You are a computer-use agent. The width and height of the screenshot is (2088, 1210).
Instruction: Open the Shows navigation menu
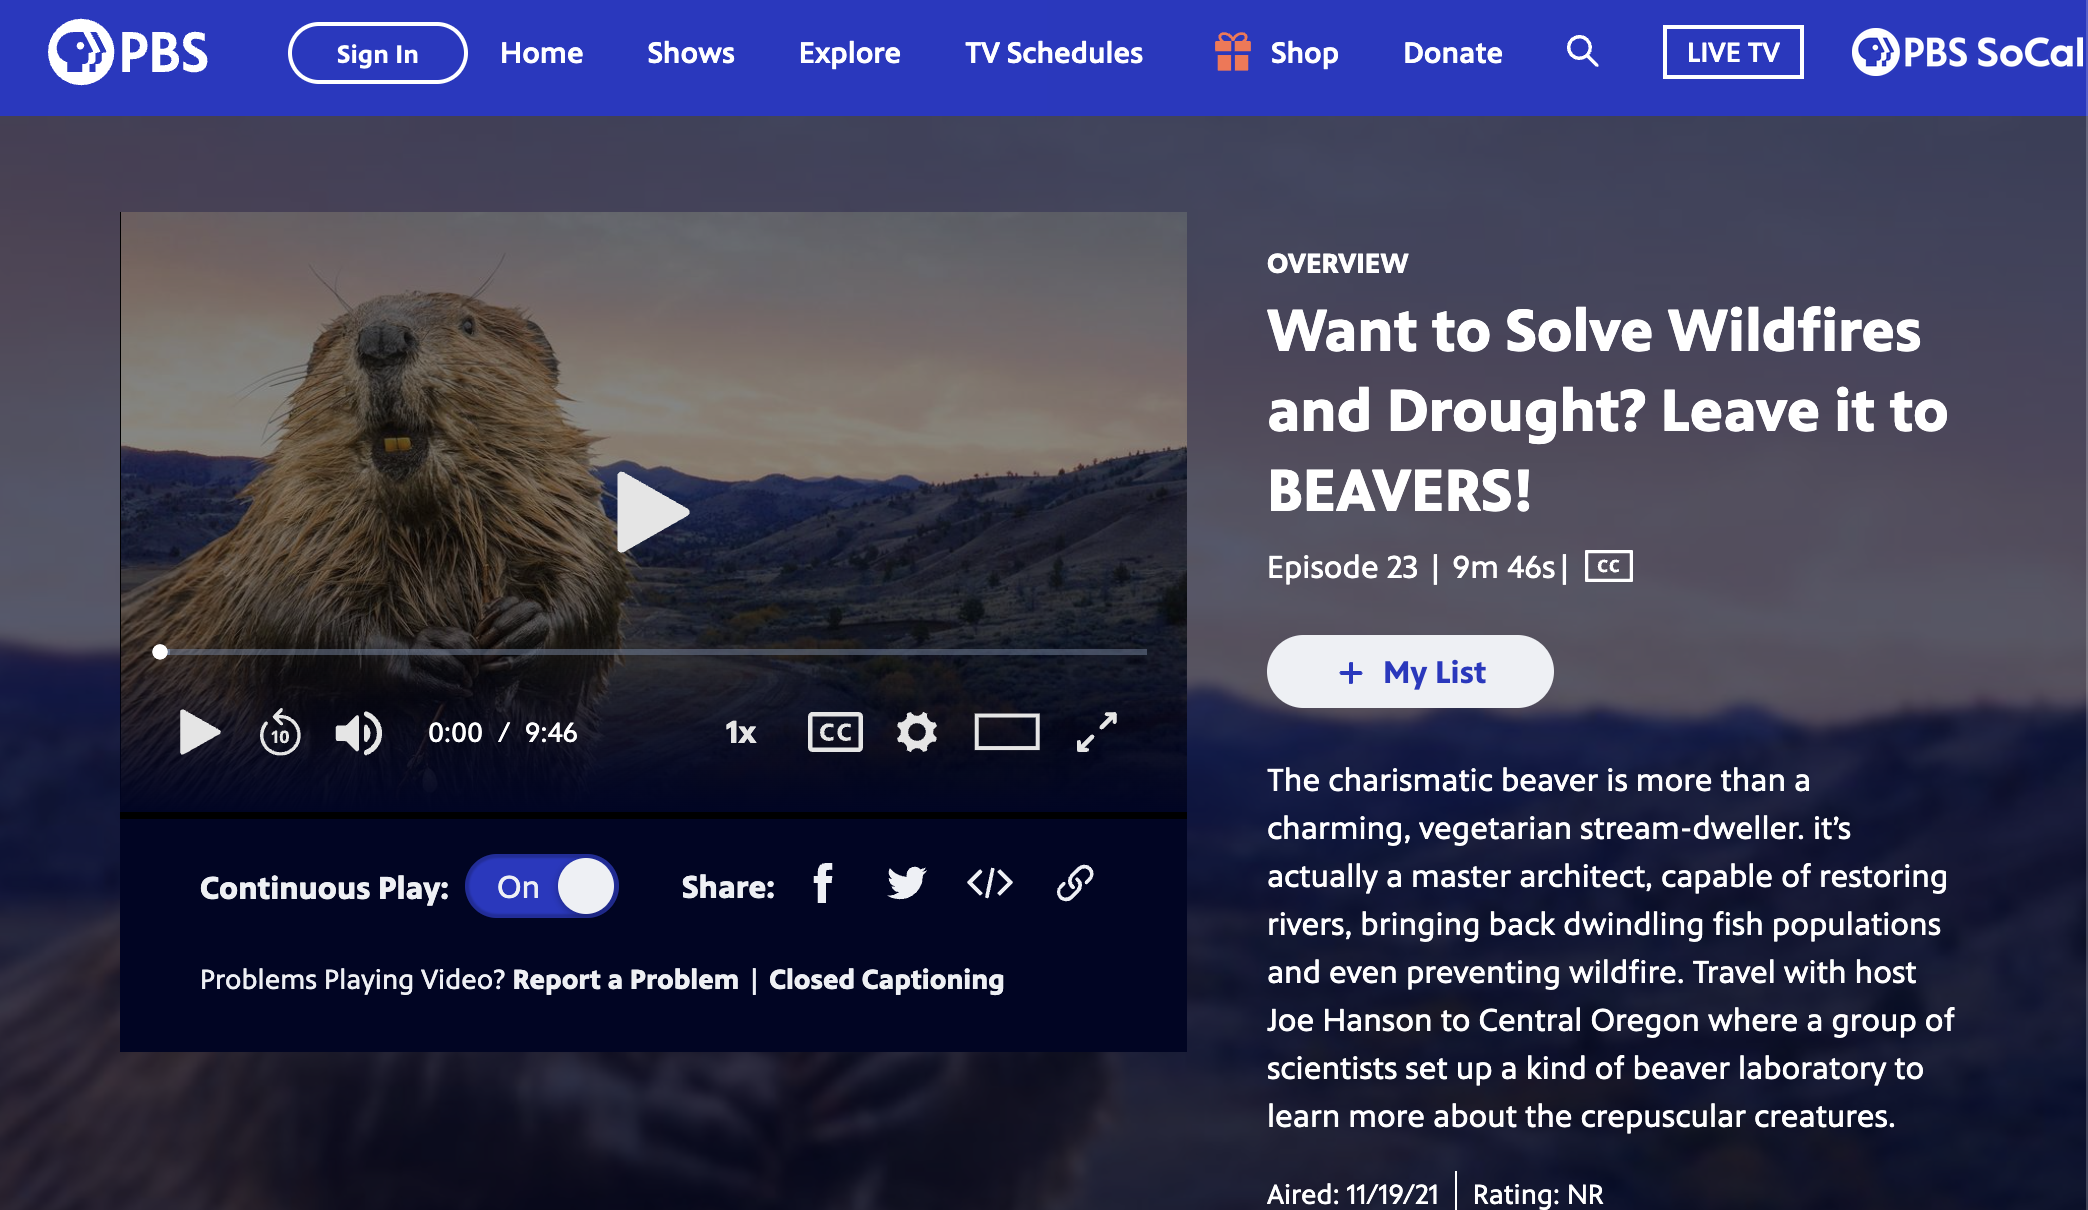690,53
